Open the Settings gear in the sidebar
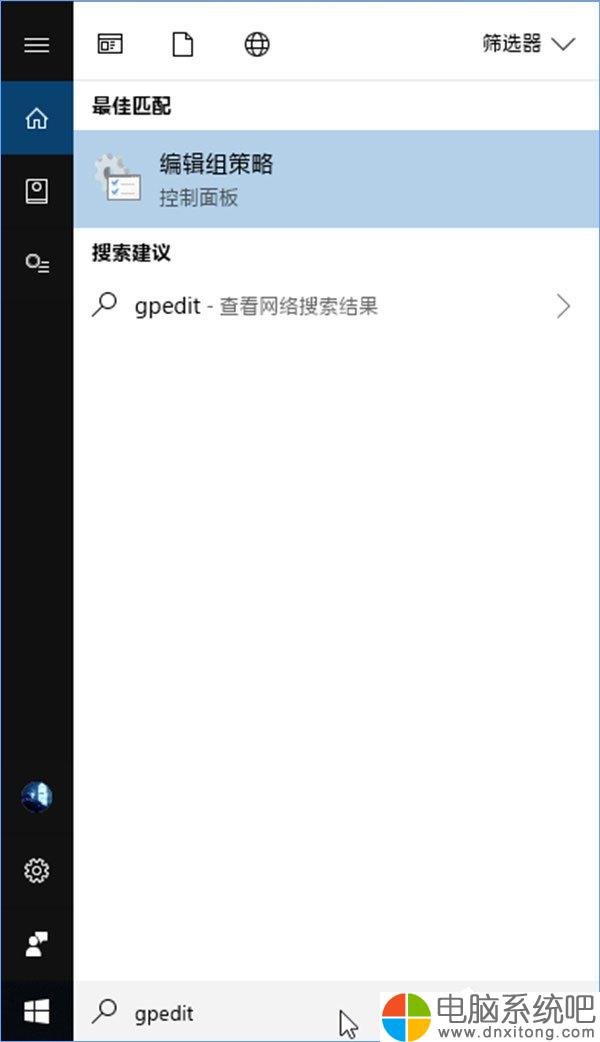This screenshot has width=600, height=1042. coord(37,870)
